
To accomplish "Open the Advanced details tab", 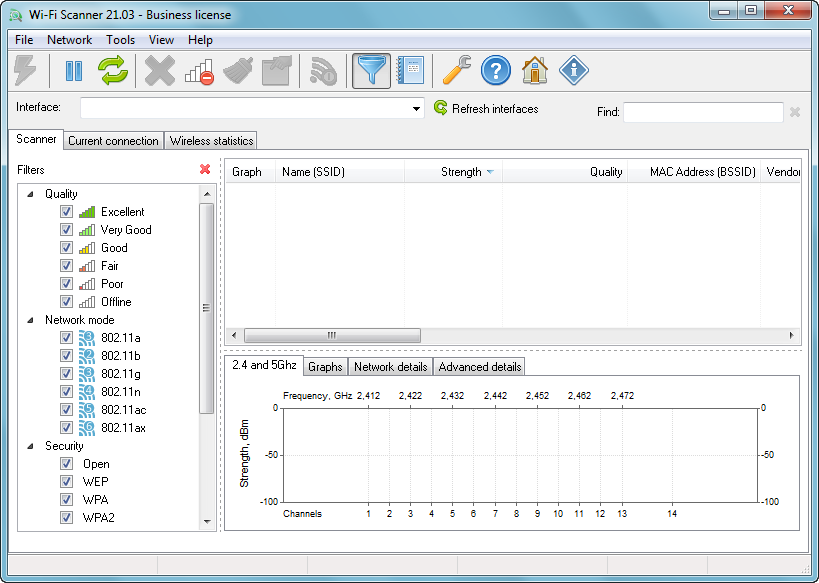I will (479, 367).
